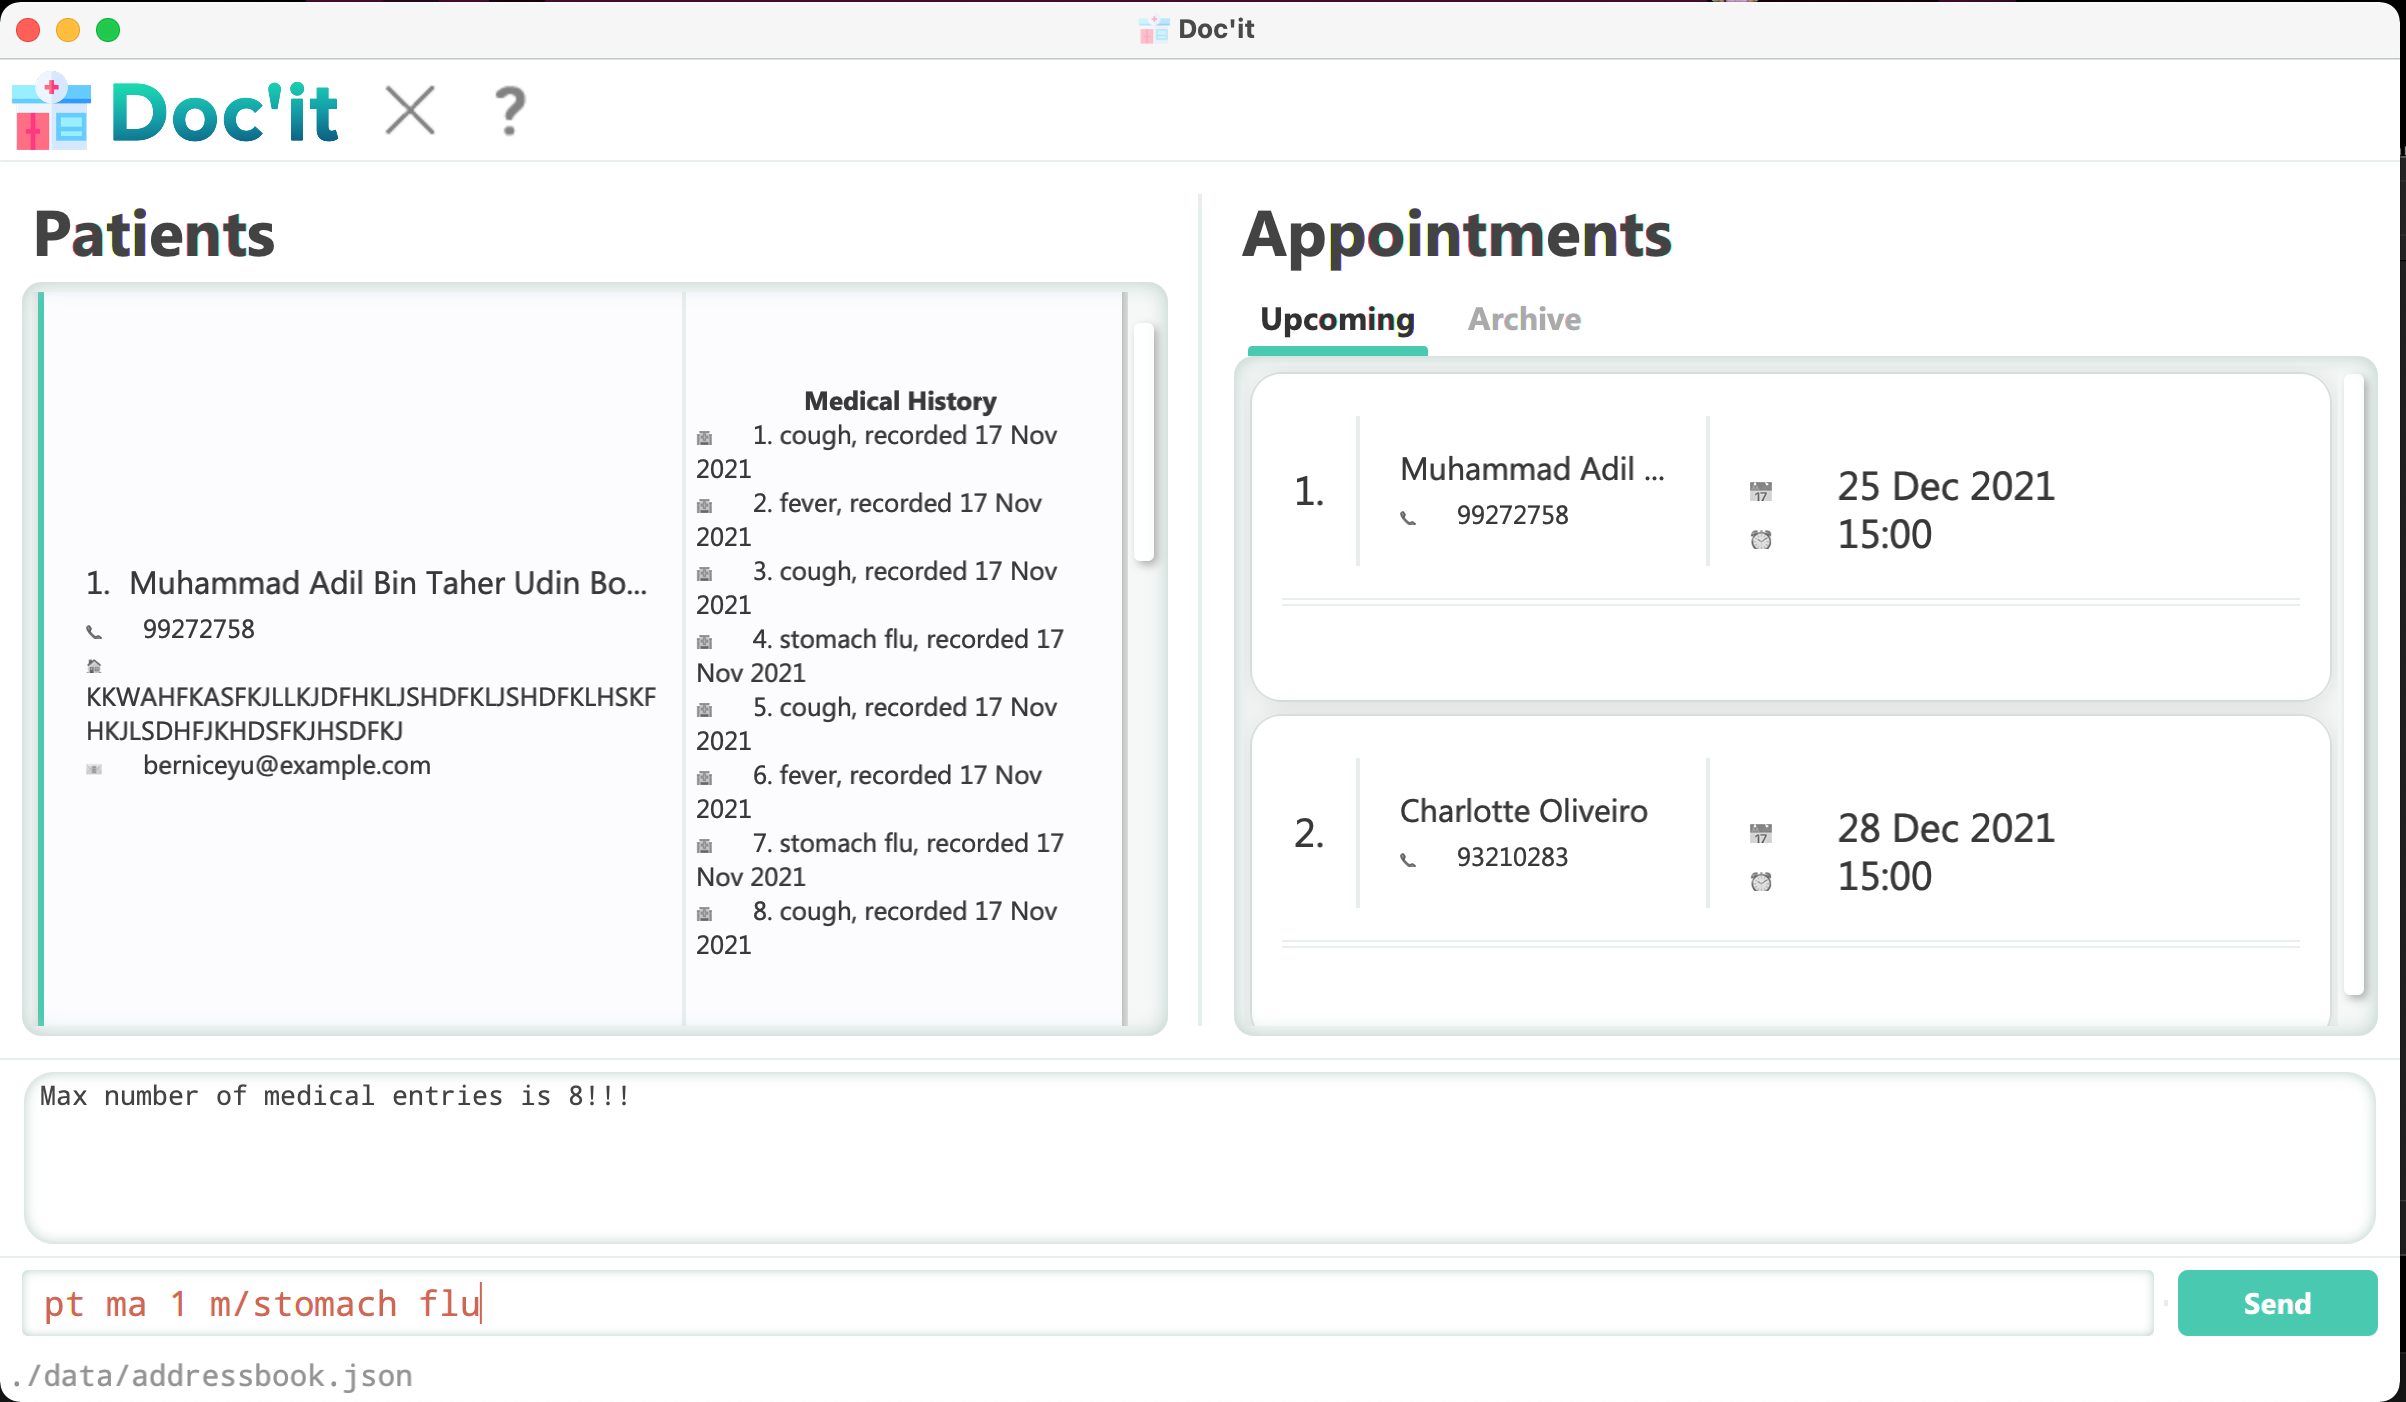Click the home address icon in patient card

(x=94, y=665)
